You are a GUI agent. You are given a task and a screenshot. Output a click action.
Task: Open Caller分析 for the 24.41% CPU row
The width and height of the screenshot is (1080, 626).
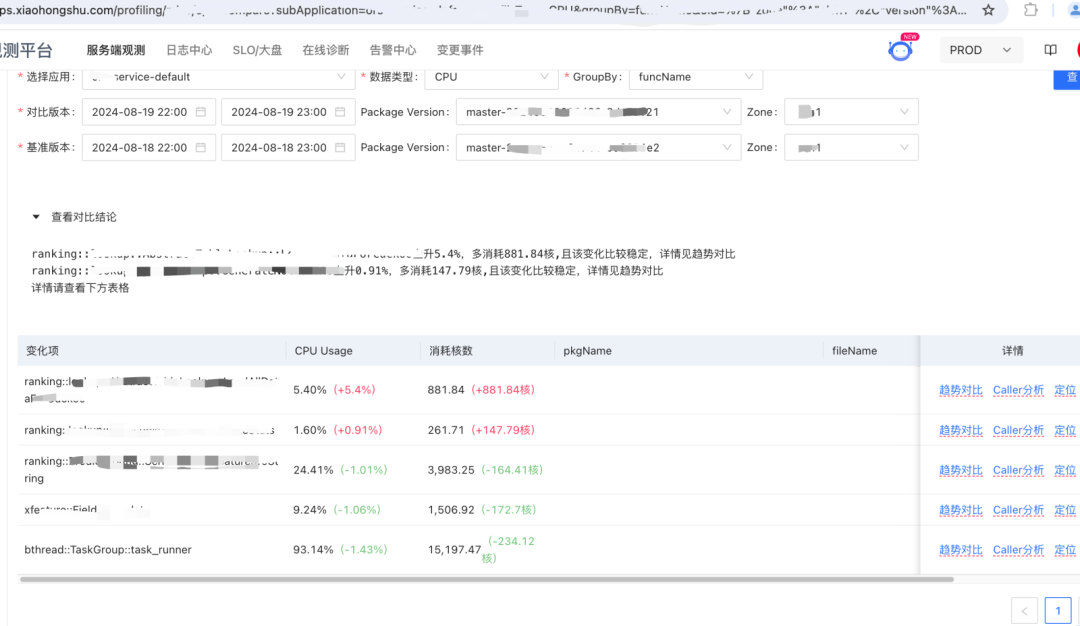(x=1018, y=470)
